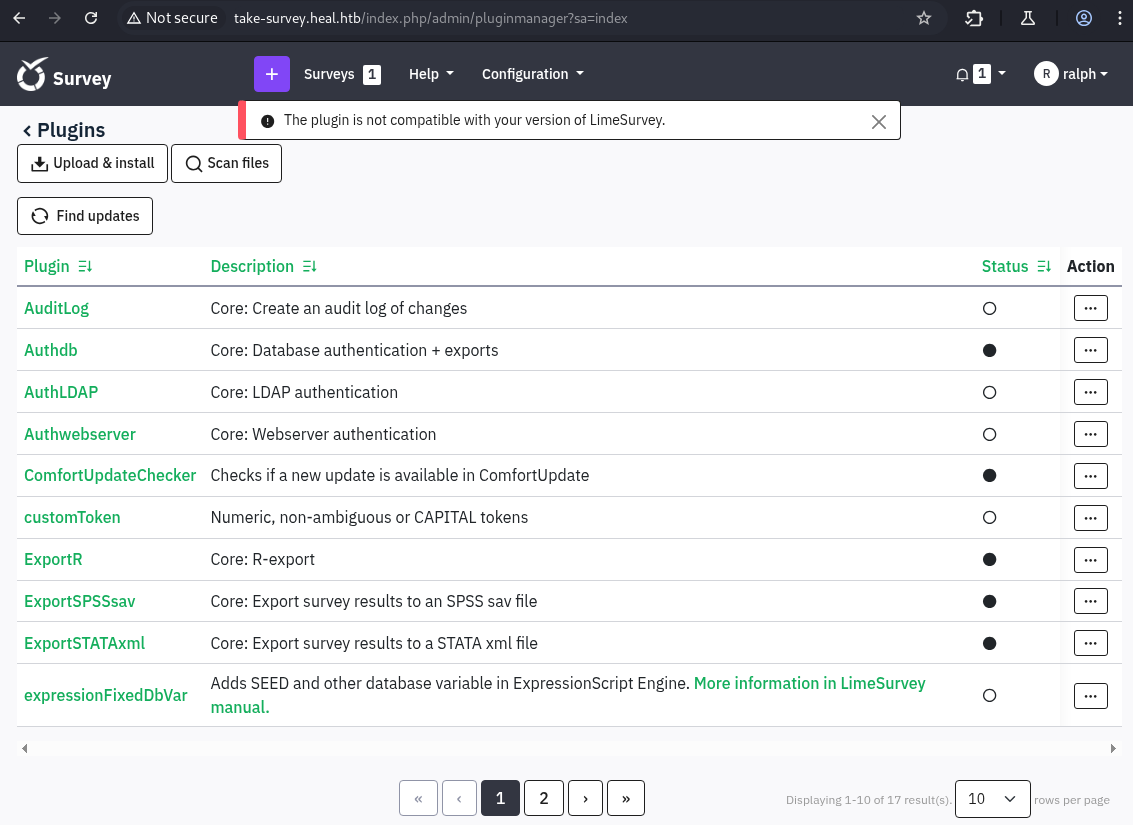The width and height of the screenshot is (1133, 825).
Task: Reload the page in browser
Action: pyautogui.click(x=91, y=18)
